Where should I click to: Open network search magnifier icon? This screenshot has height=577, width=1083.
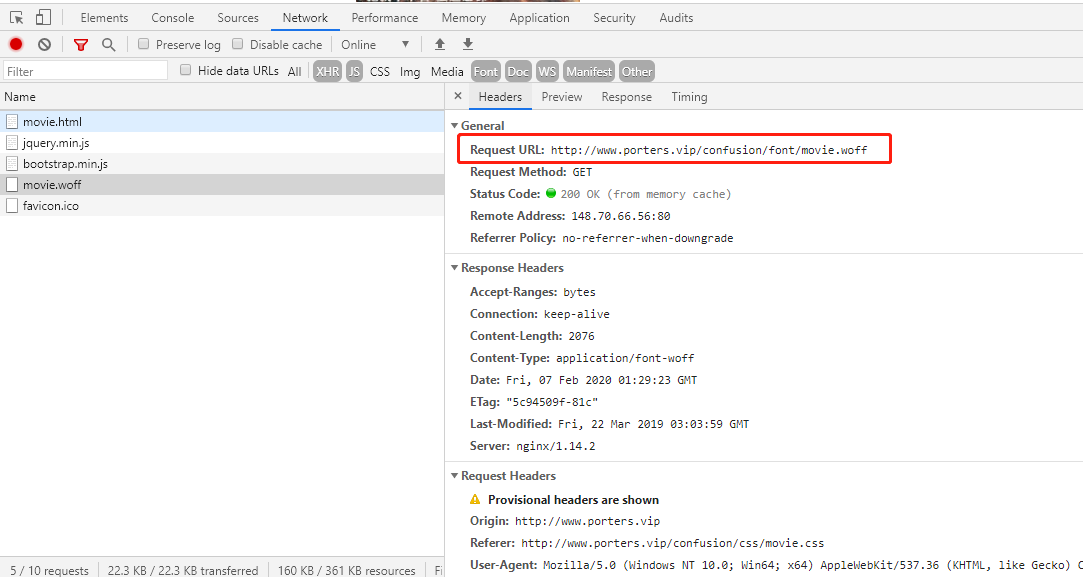tap(108, 45)
